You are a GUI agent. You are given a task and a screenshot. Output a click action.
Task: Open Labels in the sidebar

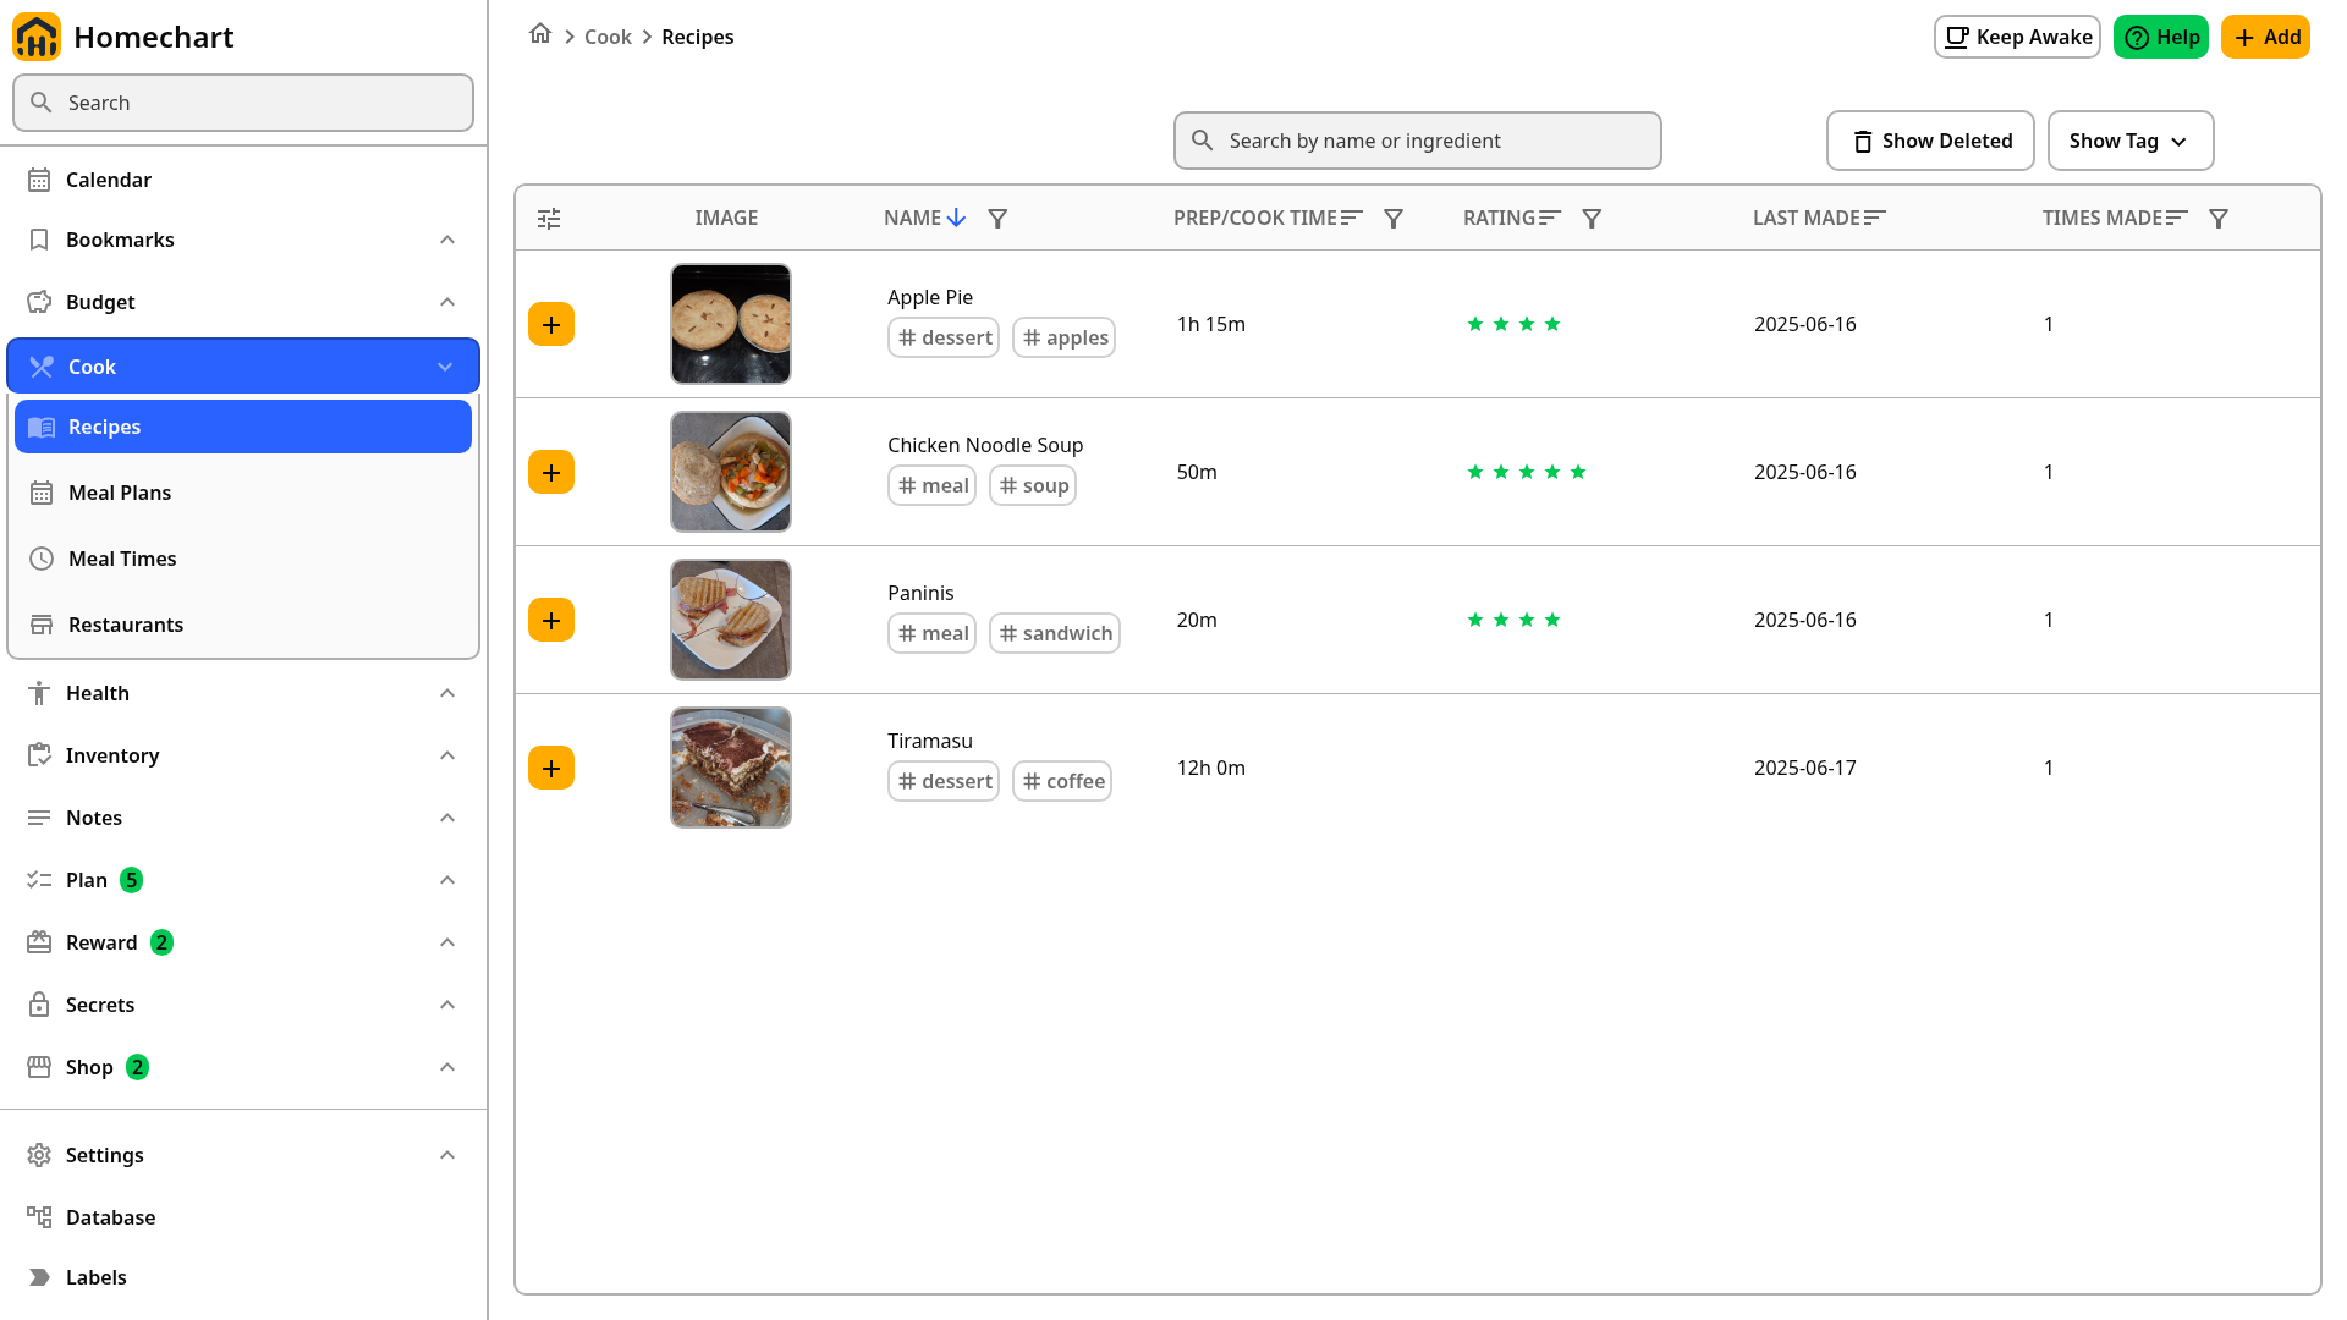point(243,1277)
